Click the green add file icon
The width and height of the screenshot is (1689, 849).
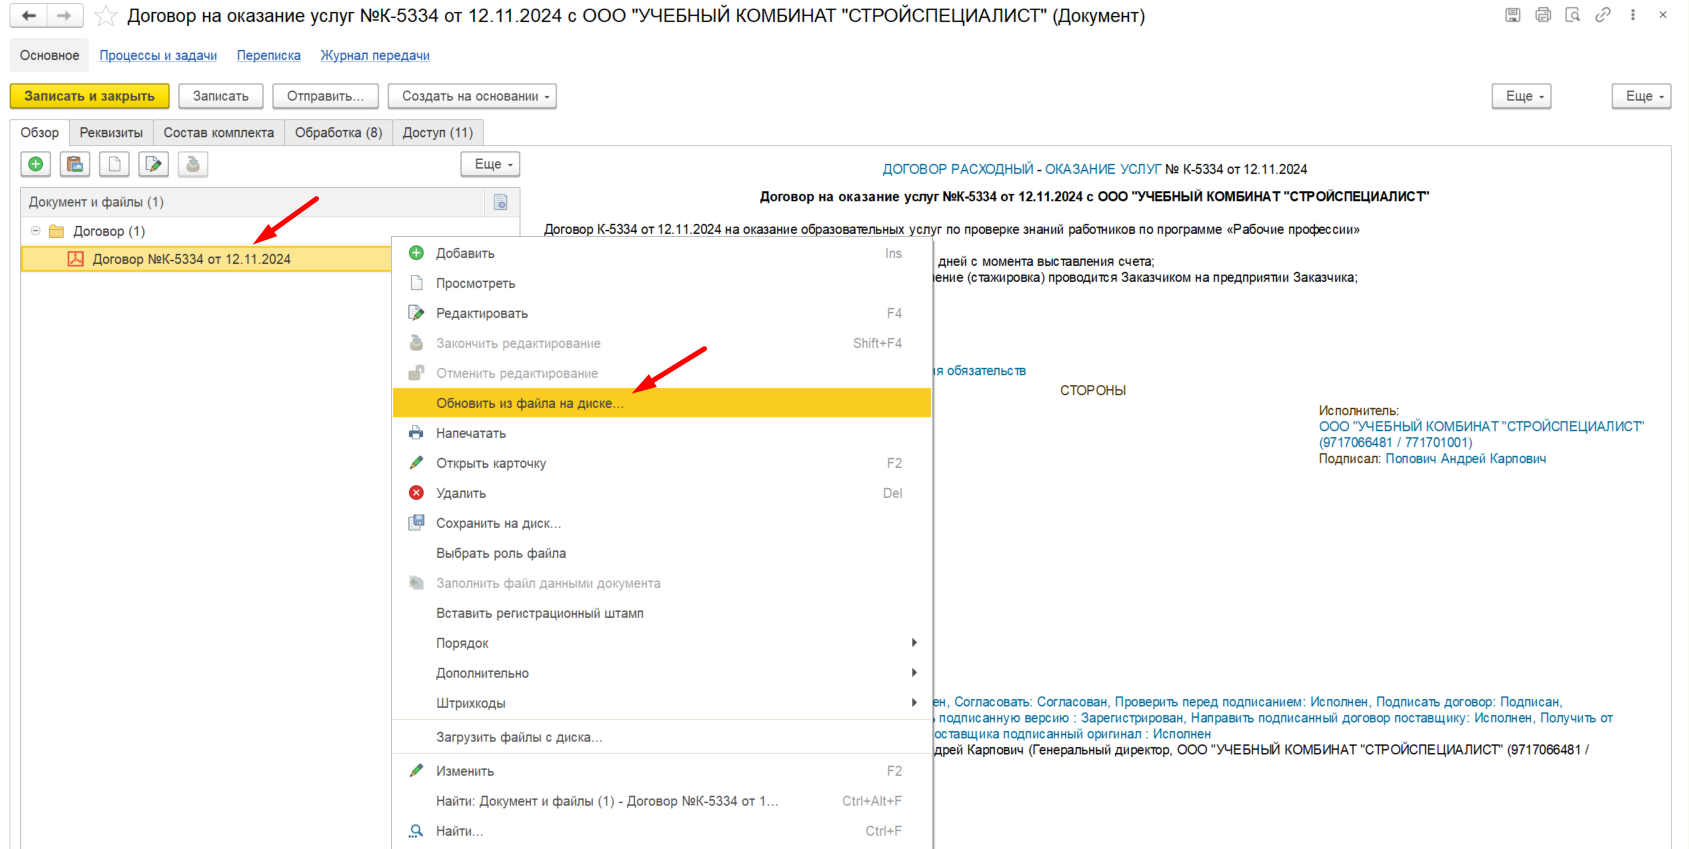[36, 164]
